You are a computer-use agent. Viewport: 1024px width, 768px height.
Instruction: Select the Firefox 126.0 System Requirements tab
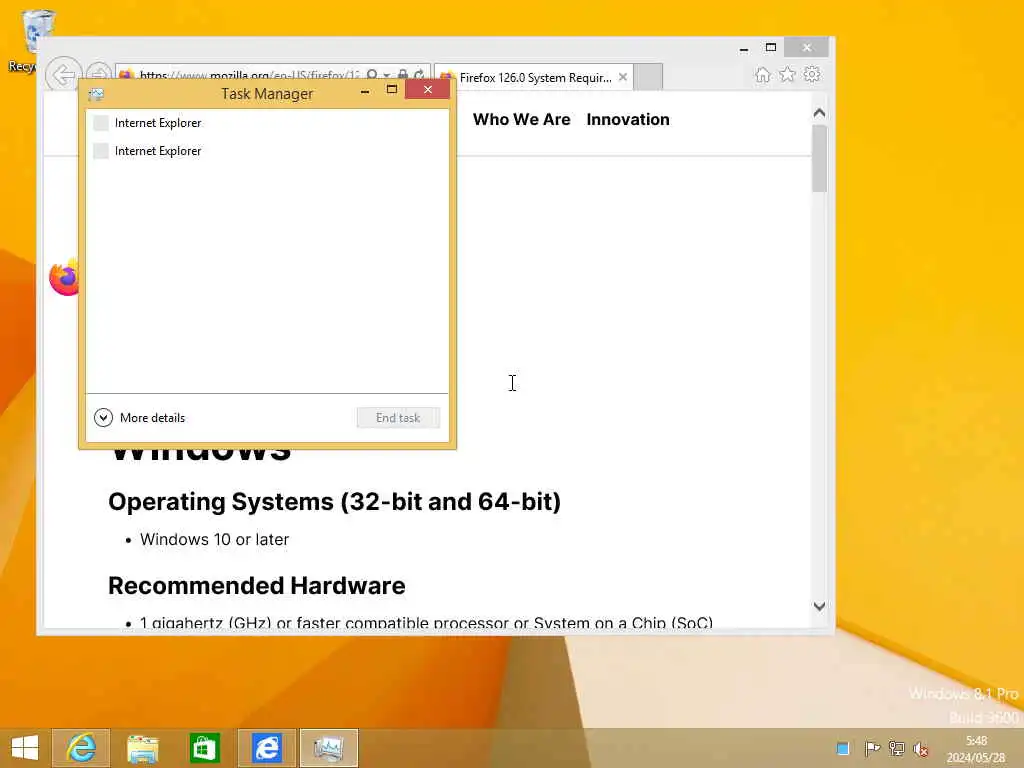(536, 78)
